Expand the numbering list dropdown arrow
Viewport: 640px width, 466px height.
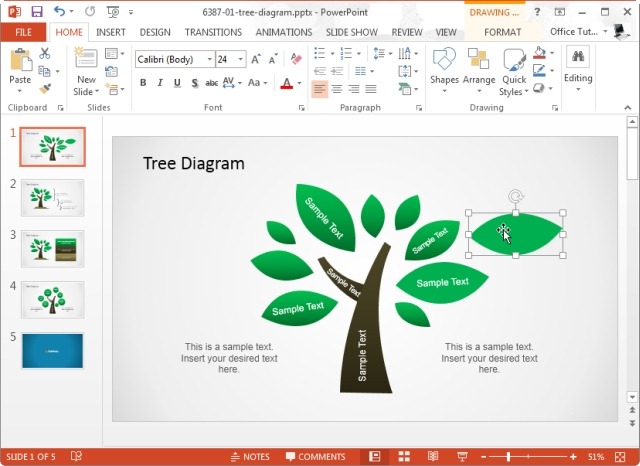tap(359, 53)
